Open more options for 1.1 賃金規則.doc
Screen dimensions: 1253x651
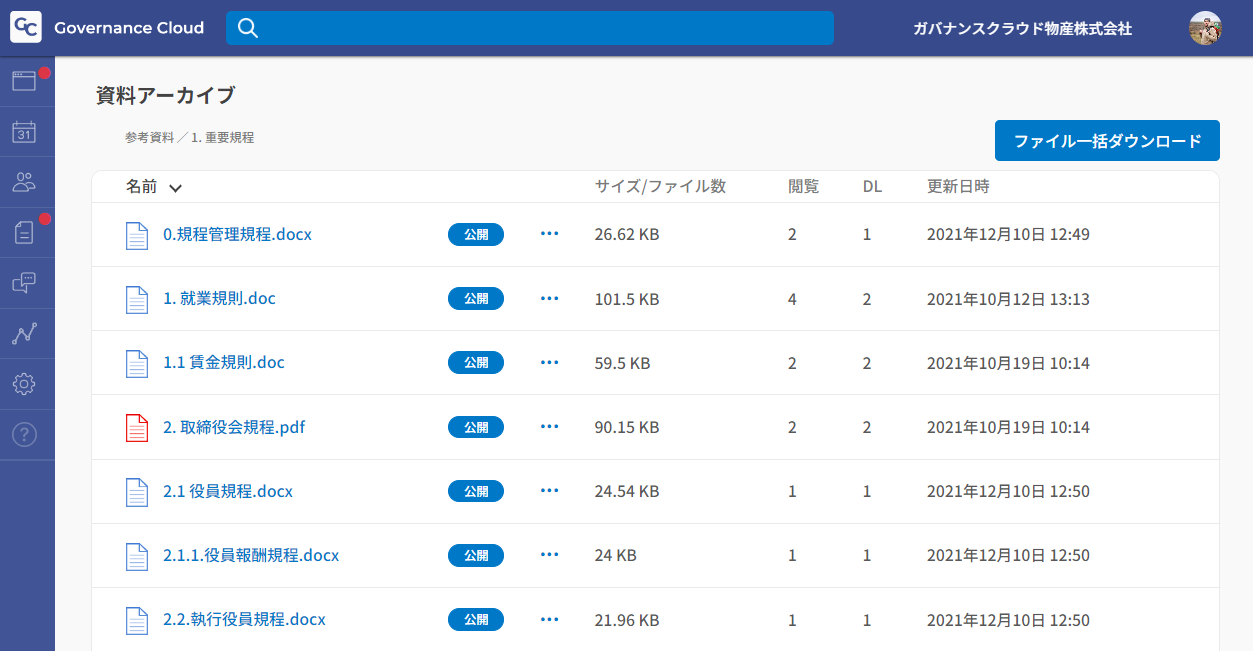click(549, 362)
